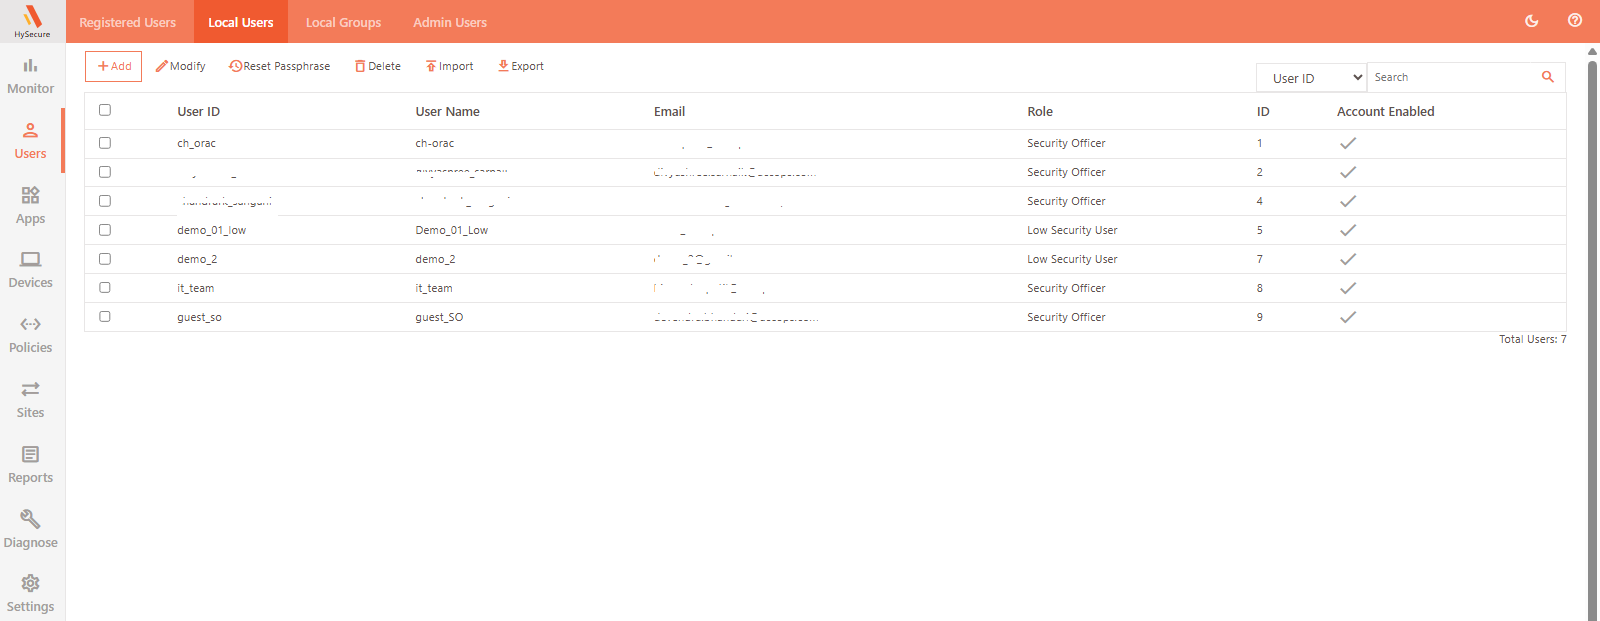Click the Add user button
The image size is (1600, 621).
click(114, 66)
